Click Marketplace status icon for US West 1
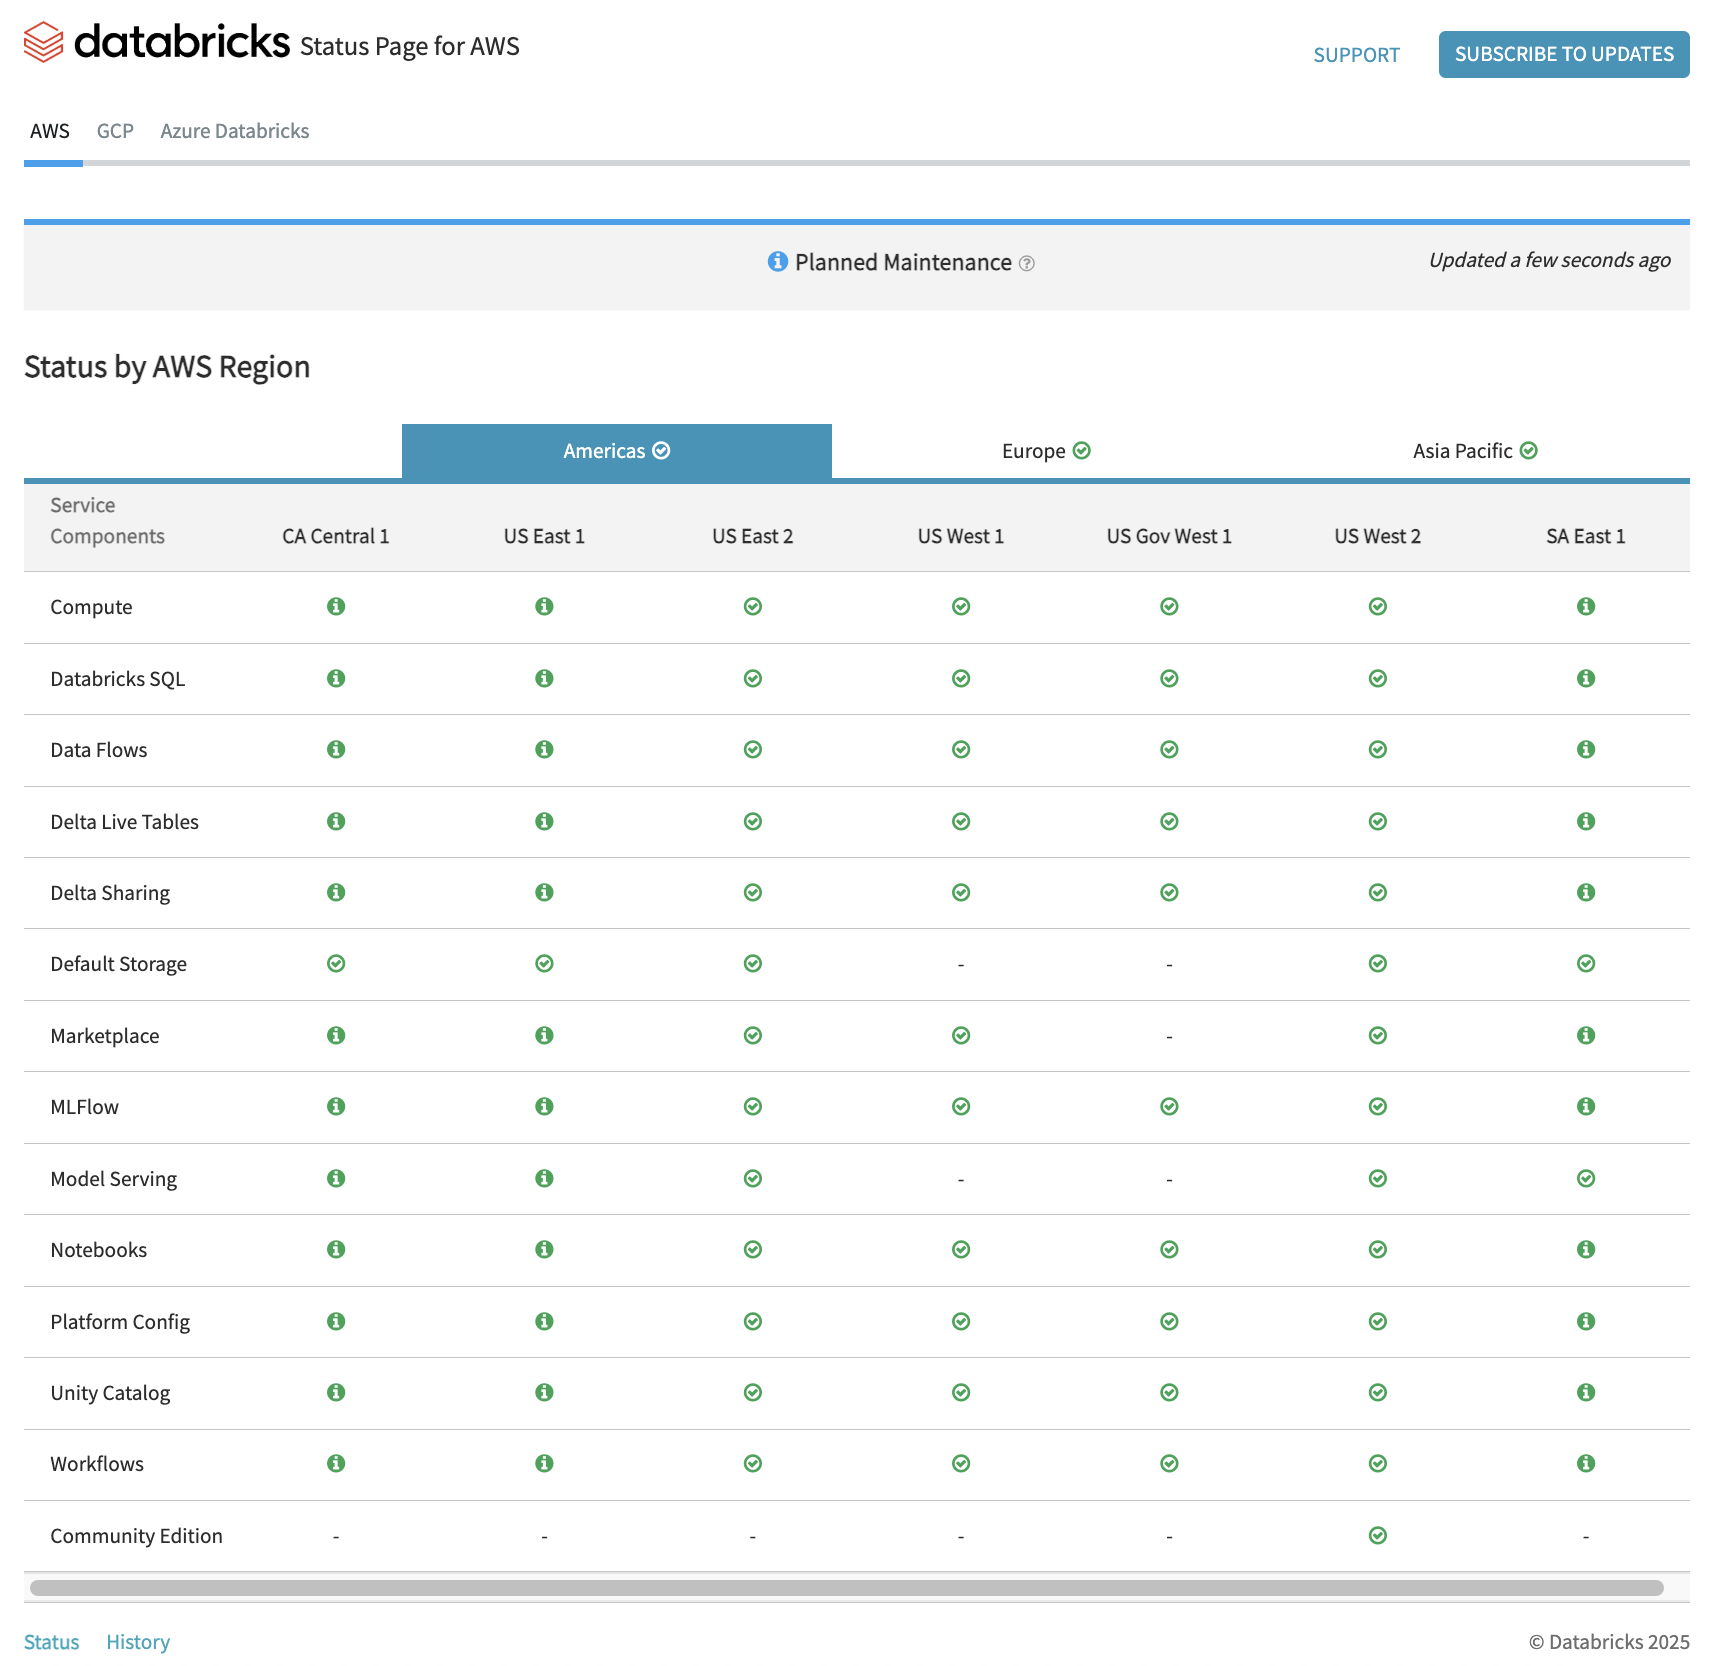 [x=961, y=1035]
